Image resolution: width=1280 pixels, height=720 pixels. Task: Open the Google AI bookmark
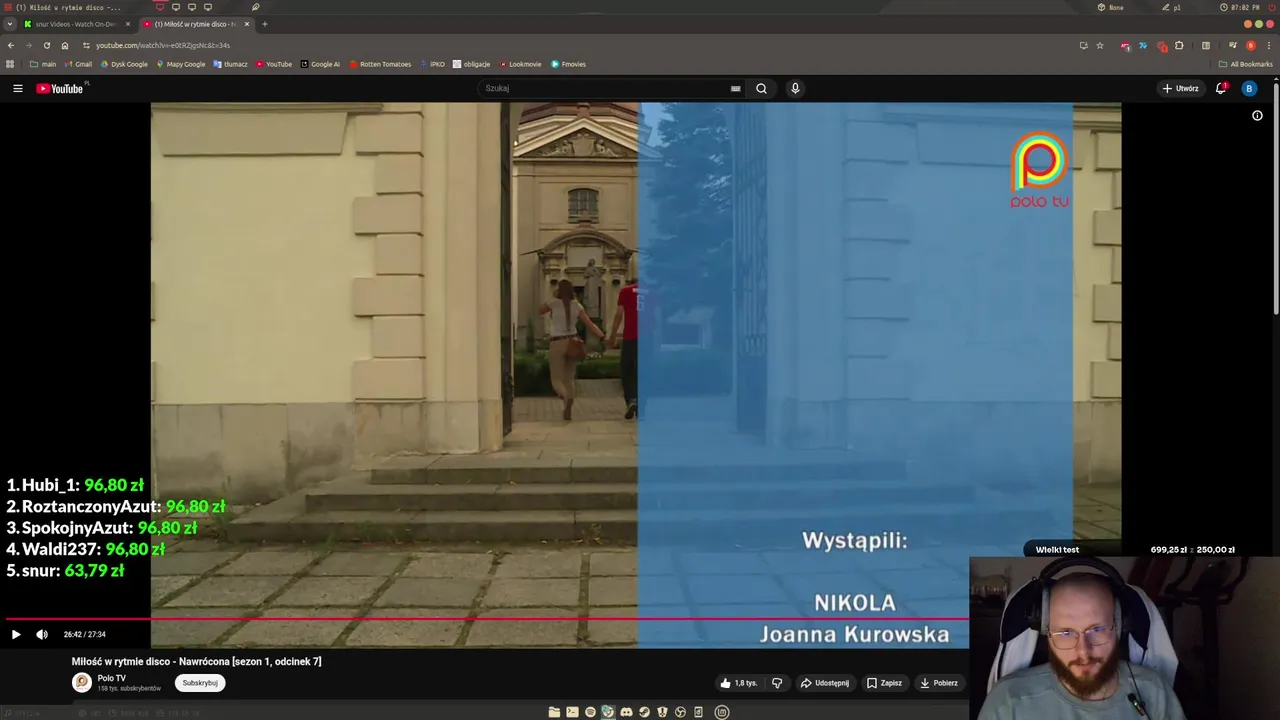(320, 64)
